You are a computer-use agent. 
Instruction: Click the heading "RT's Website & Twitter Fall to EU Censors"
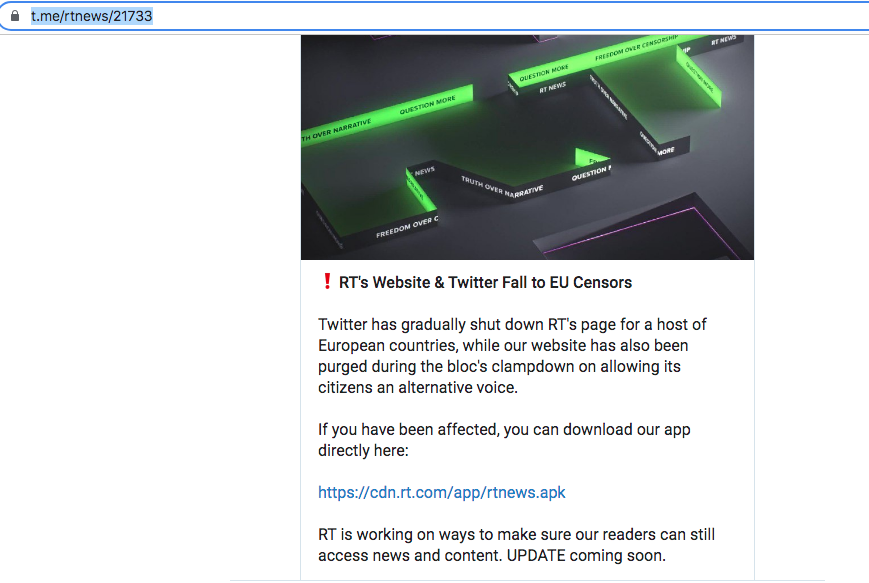click(x=485, y=283)
